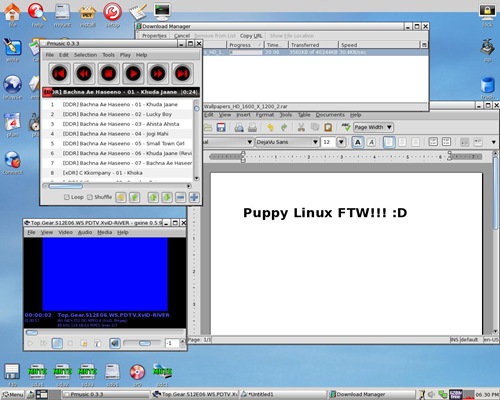Click Properties in Download Manager

[154, 36]
